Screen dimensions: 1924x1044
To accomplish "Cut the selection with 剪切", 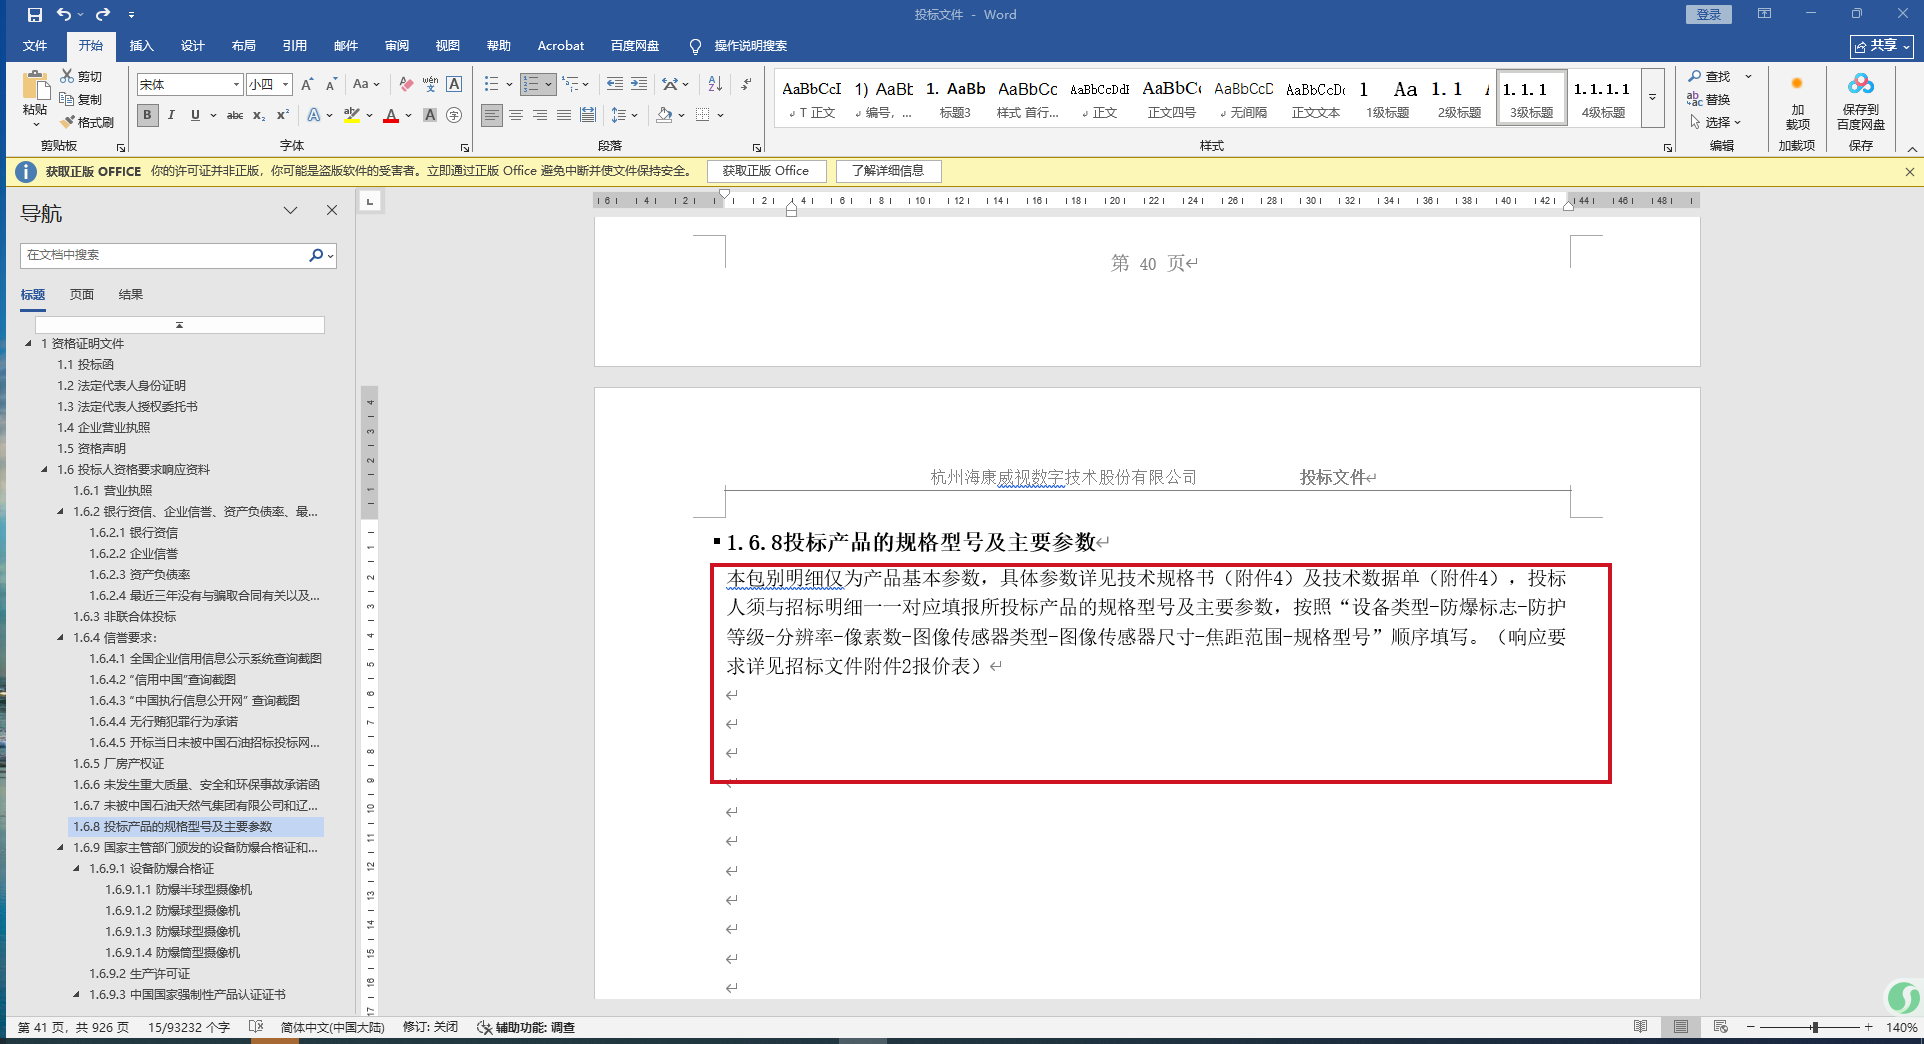I will (x=81, y=76).
